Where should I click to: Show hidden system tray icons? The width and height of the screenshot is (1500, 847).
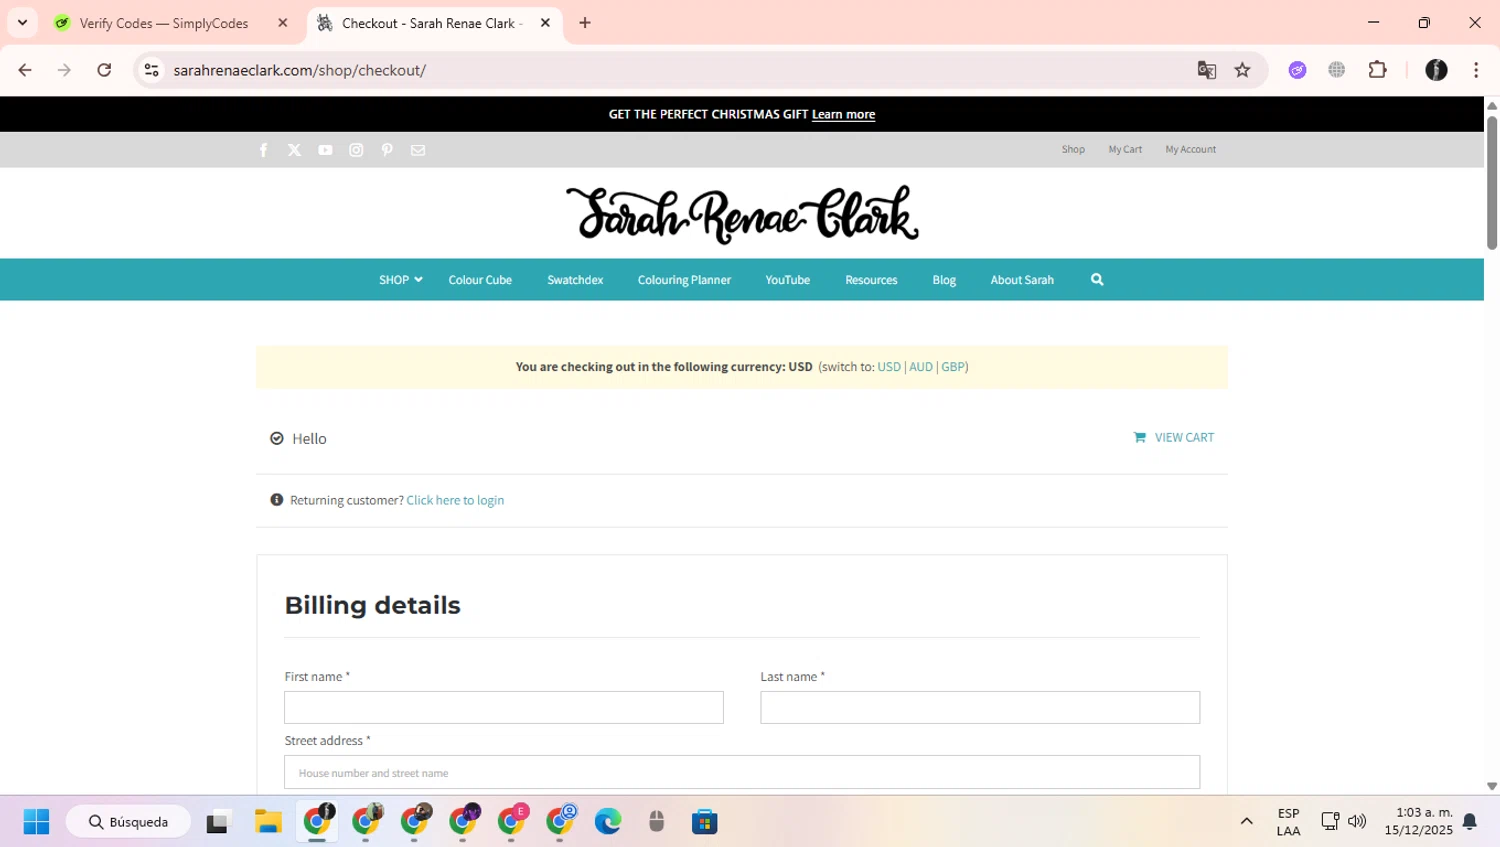pos(1246,822)
